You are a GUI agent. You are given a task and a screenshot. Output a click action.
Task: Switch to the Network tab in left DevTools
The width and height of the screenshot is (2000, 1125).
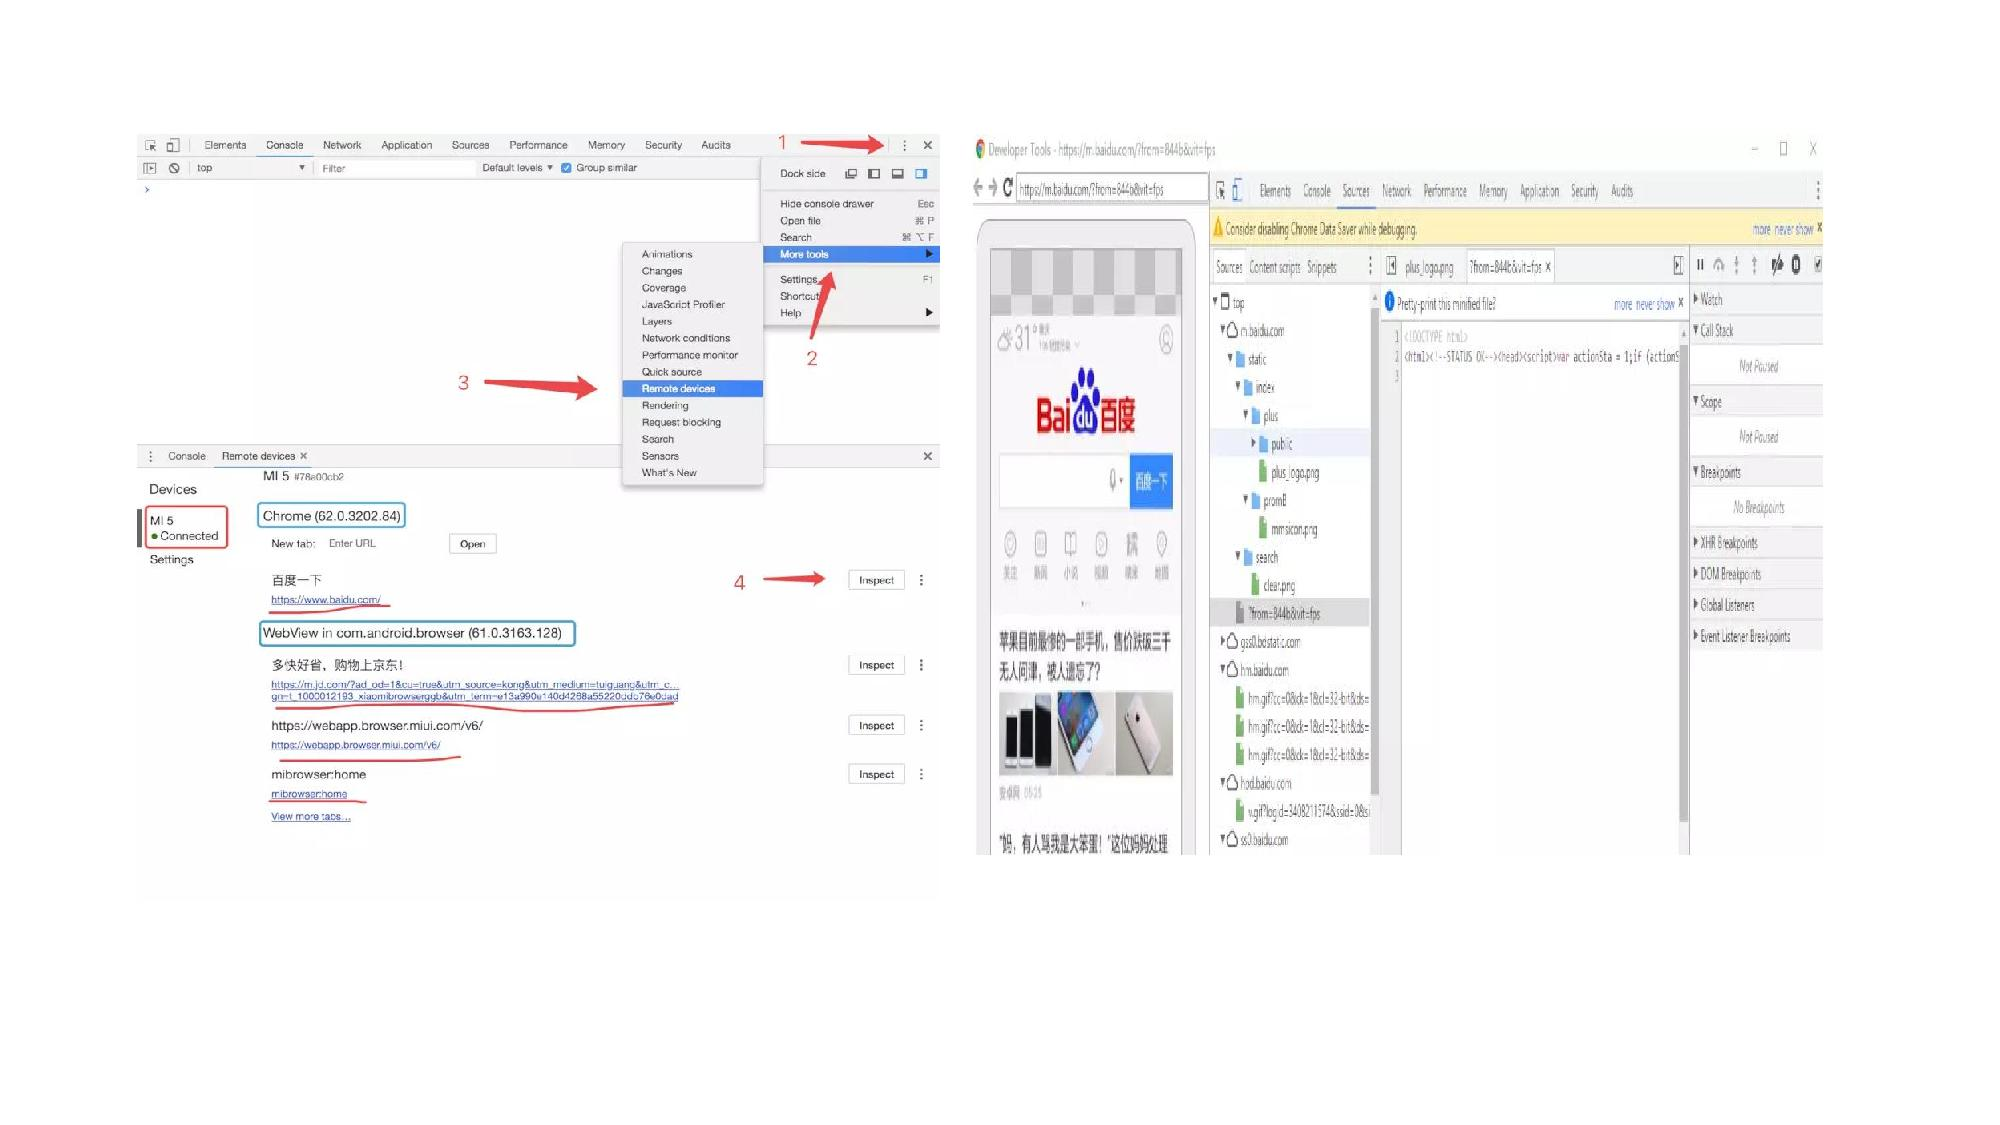(342, 145)
